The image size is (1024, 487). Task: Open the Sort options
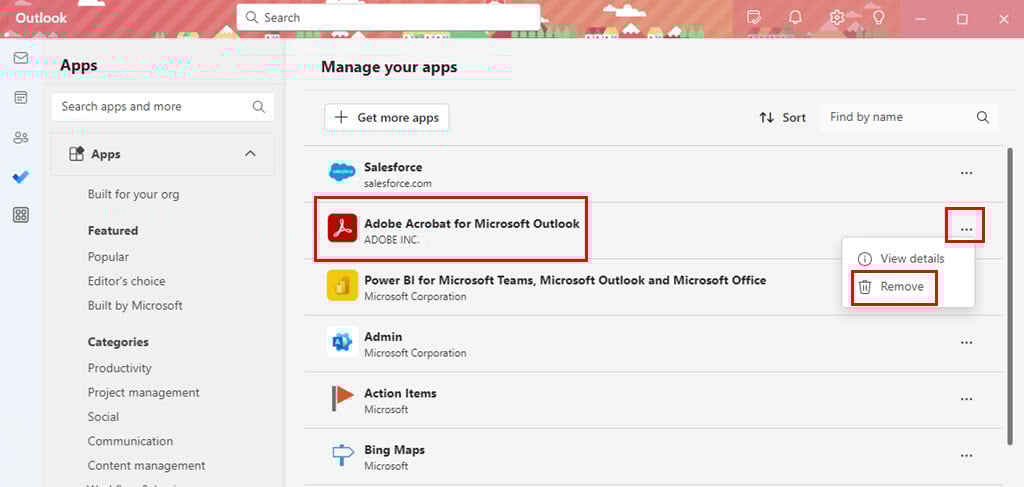tap(782, 118)
